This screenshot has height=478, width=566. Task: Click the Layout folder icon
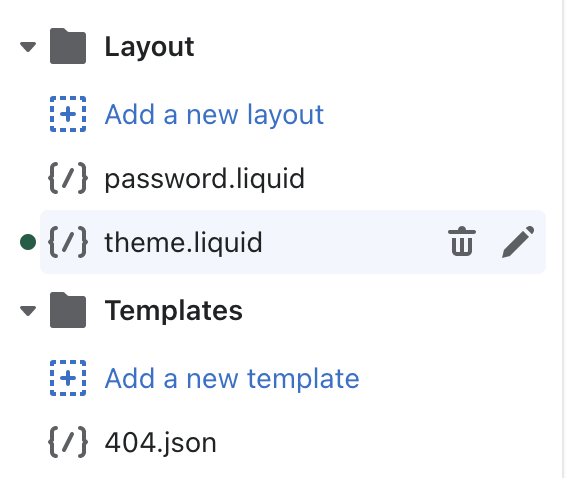[68, 46]
